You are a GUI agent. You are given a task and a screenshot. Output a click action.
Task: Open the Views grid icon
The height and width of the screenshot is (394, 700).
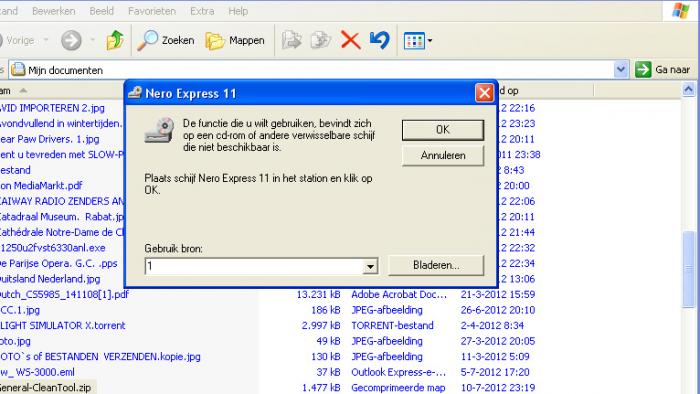tap(414, 41)
